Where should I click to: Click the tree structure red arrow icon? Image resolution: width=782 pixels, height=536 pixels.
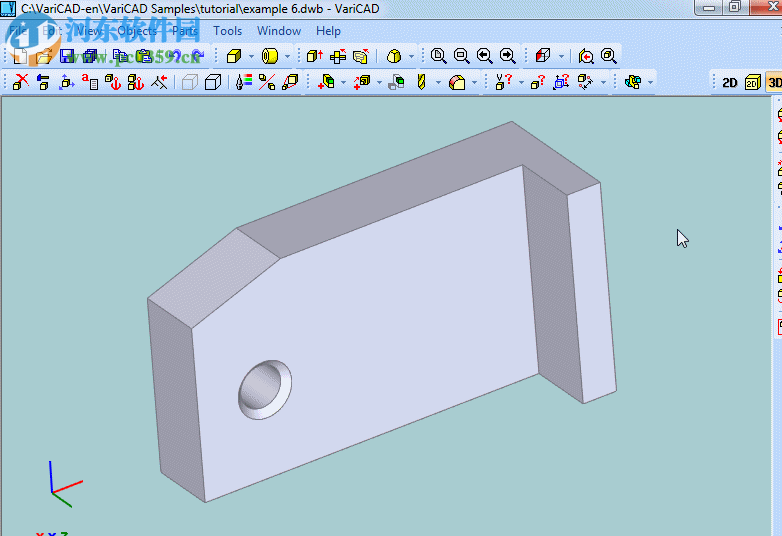(159, 82)
